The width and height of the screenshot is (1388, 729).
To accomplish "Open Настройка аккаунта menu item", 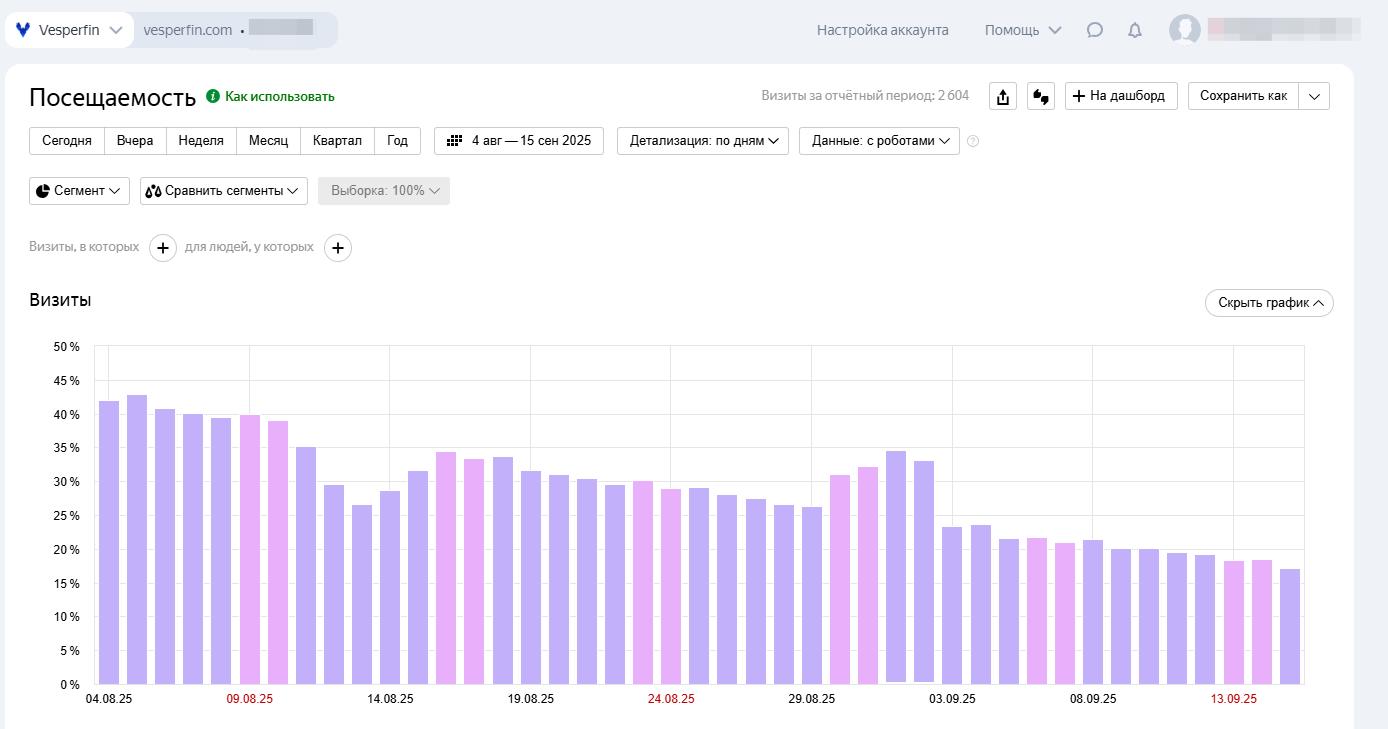I will click(882, 30).
